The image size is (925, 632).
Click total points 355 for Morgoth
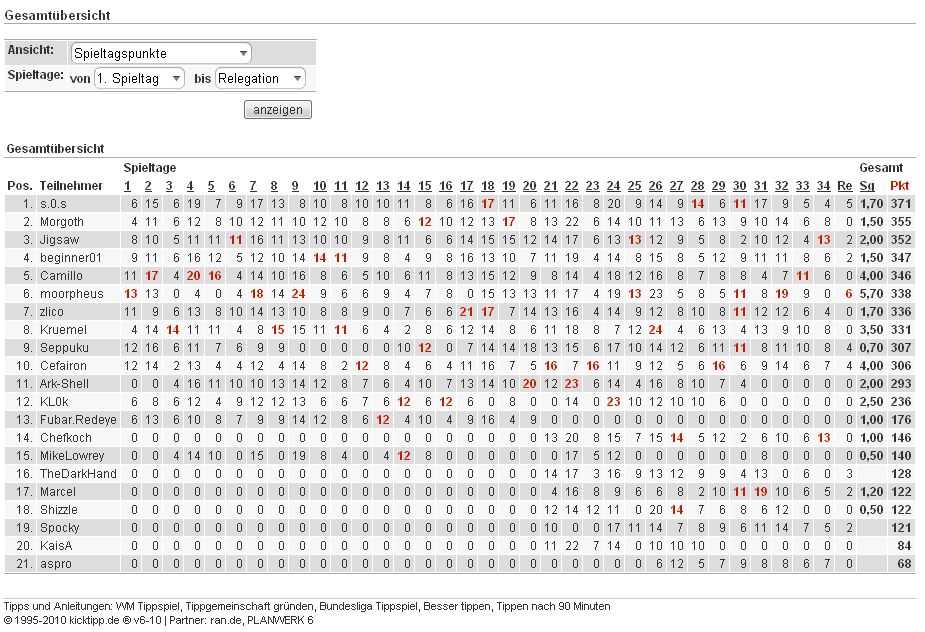pyautogui.click(x=901, y=222)
